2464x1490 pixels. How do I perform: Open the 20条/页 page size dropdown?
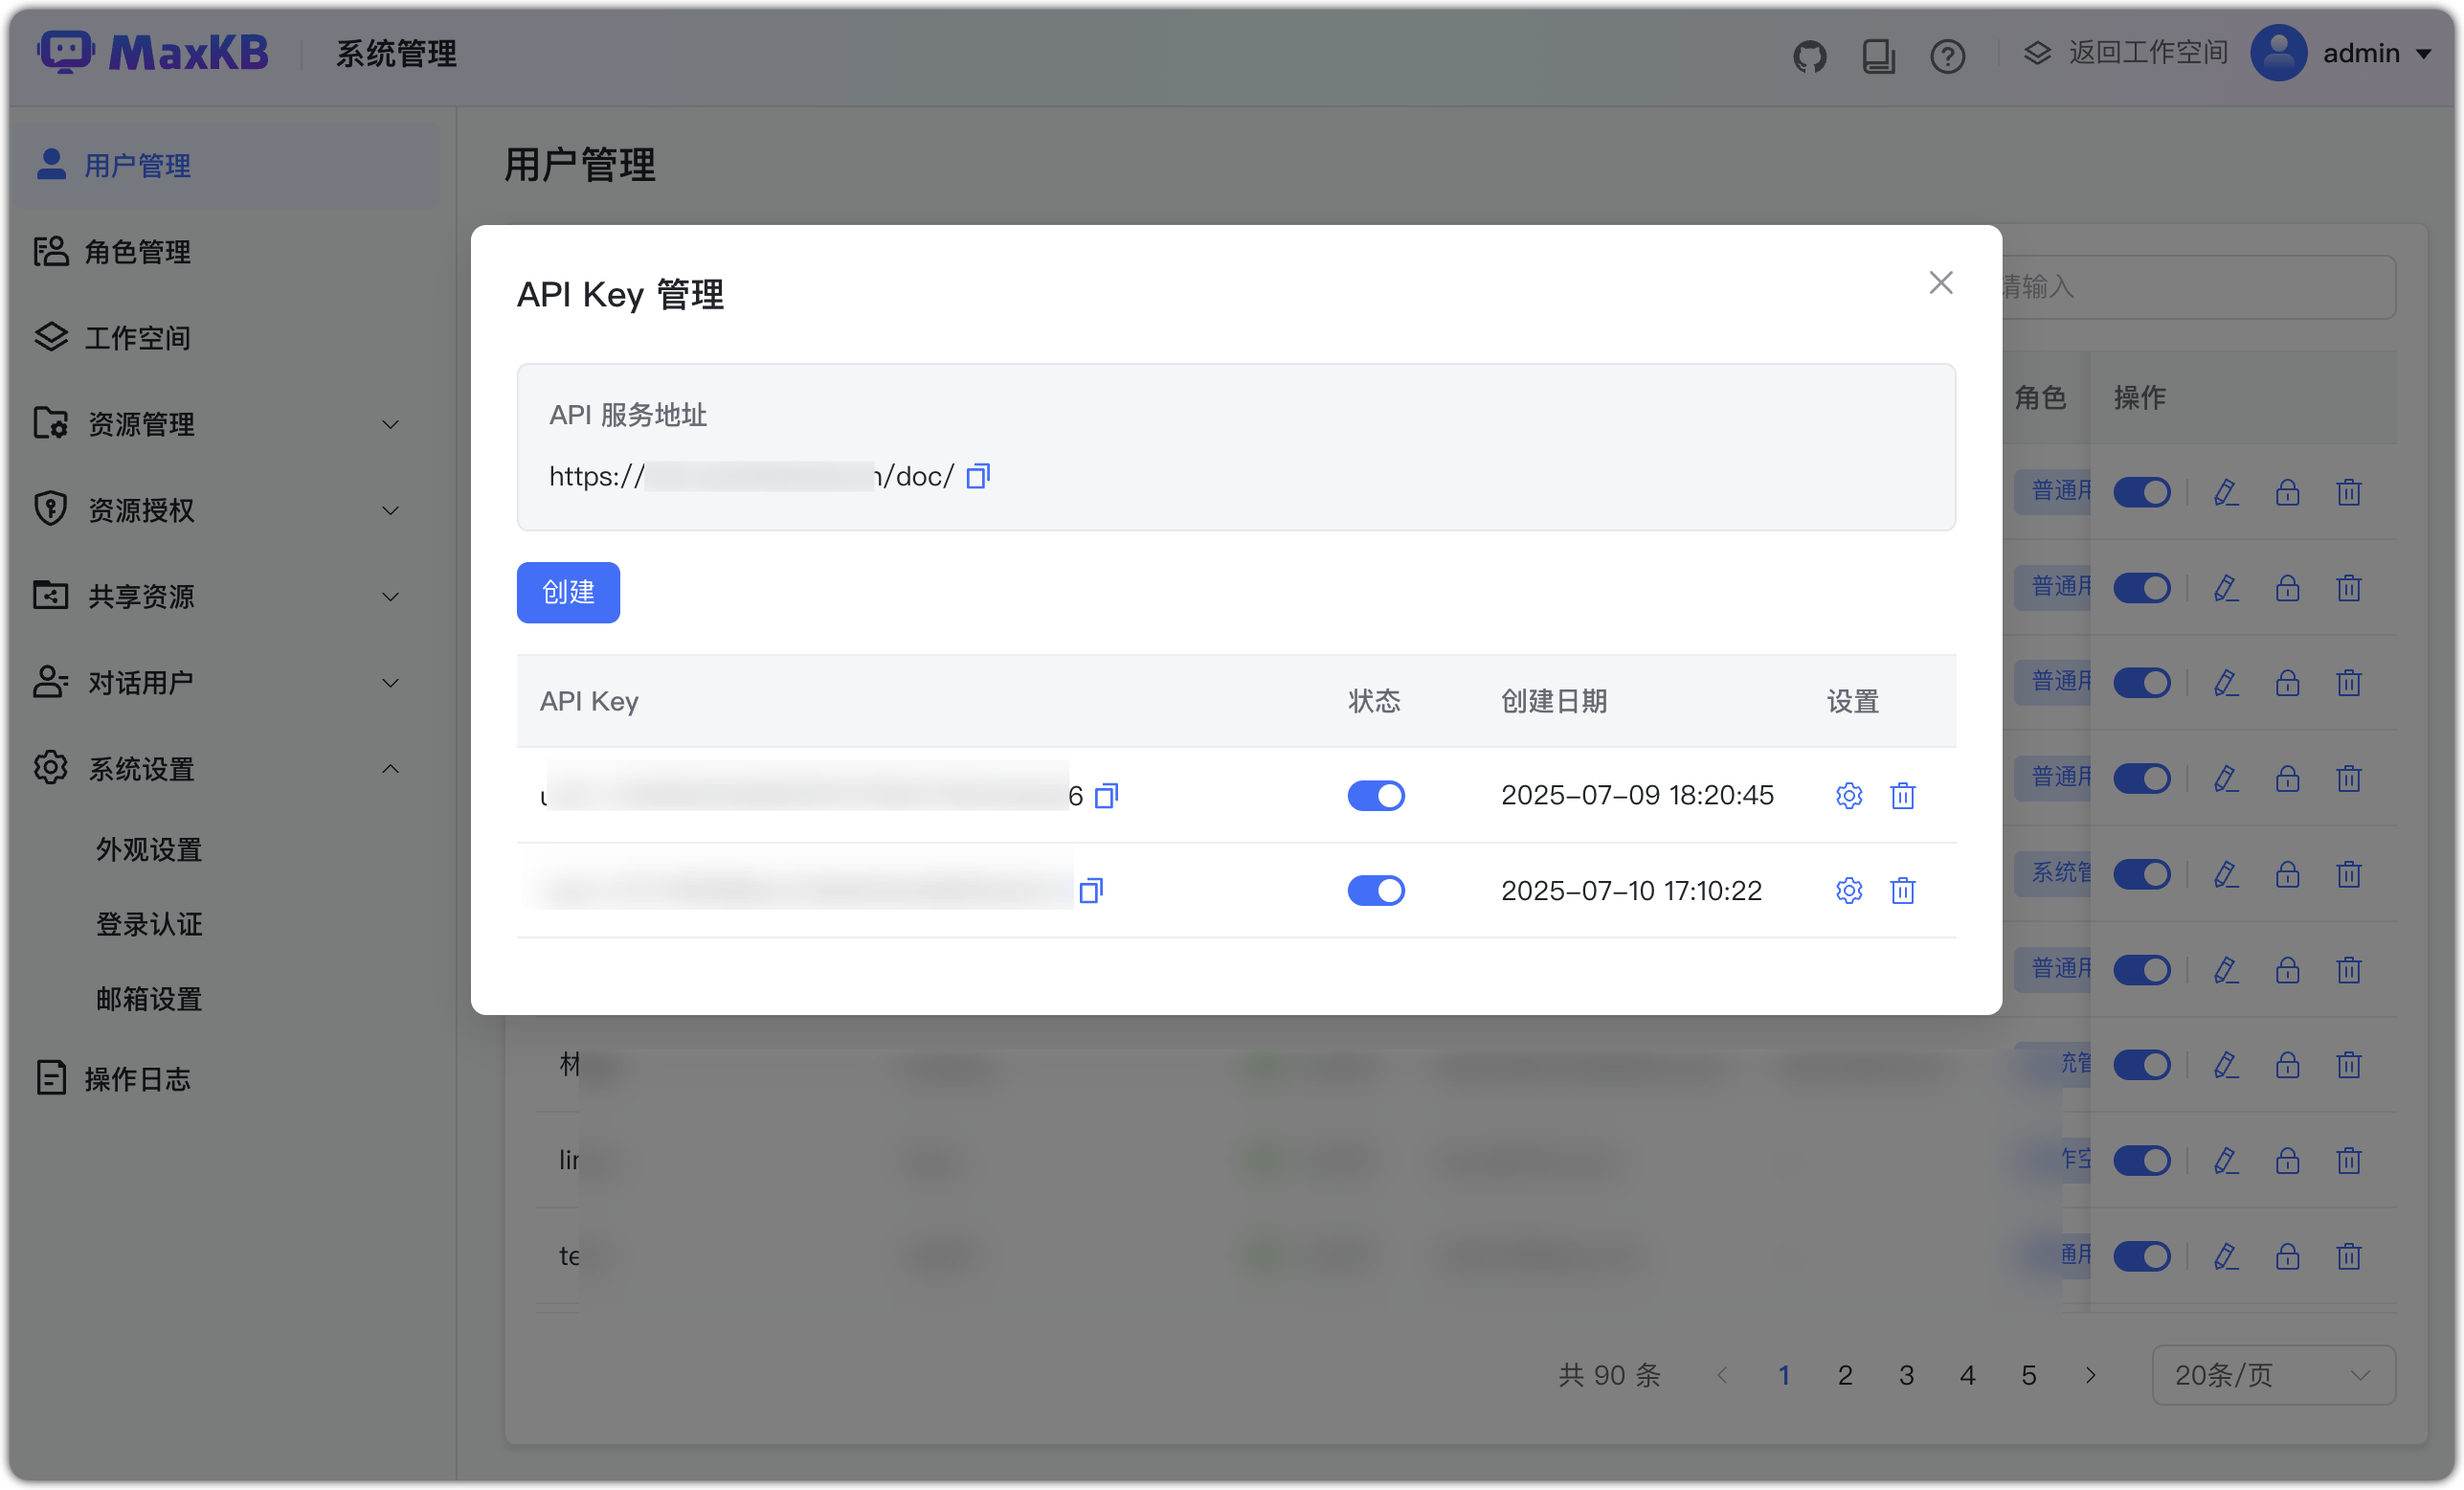click(x=2273, y=1375)
